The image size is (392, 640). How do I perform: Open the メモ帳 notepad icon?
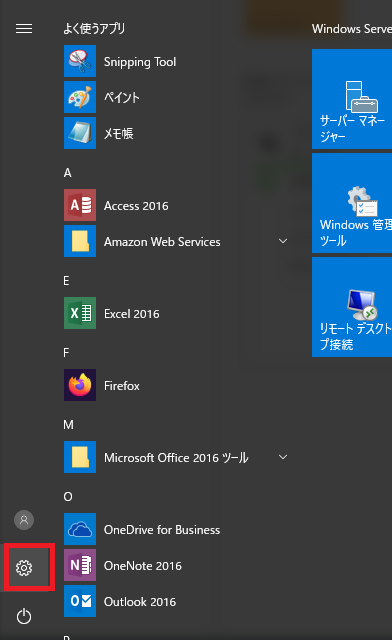(x=80, y=133)
